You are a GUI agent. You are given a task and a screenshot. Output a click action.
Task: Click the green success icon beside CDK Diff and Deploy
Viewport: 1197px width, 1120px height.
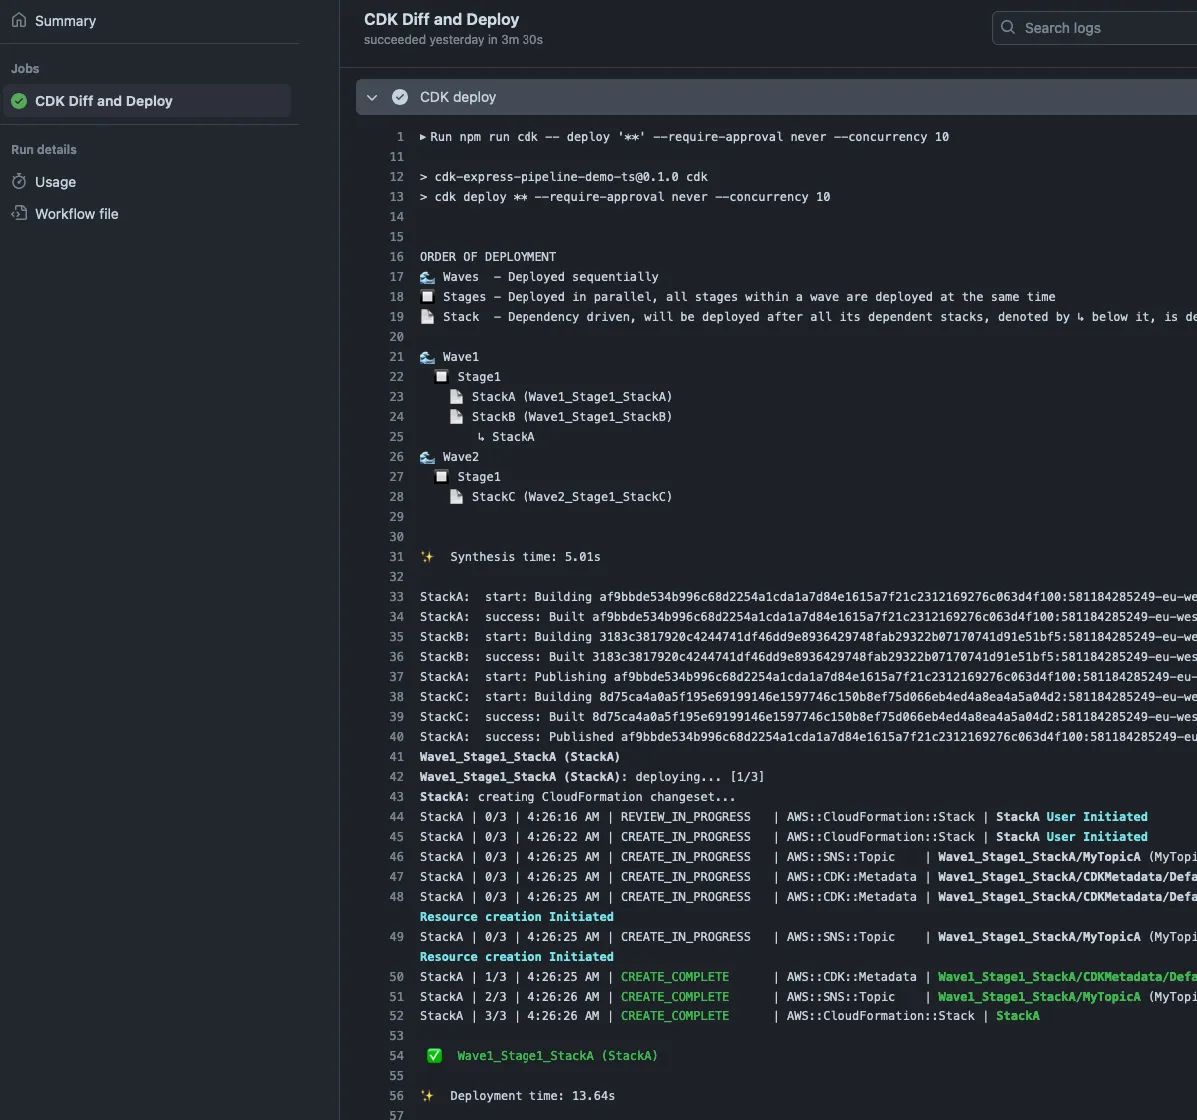point(19,101)
